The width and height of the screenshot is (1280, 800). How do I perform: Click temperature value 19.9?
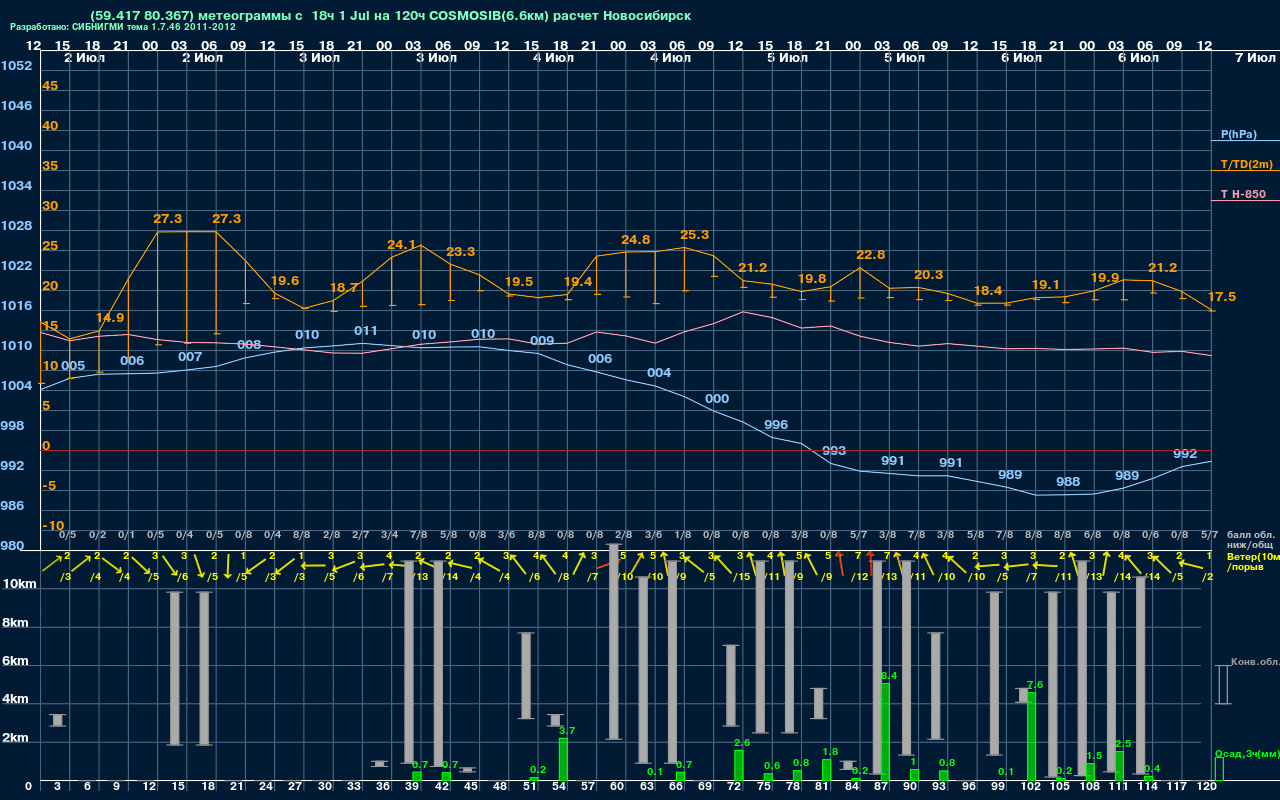(x=1105, y=278)
